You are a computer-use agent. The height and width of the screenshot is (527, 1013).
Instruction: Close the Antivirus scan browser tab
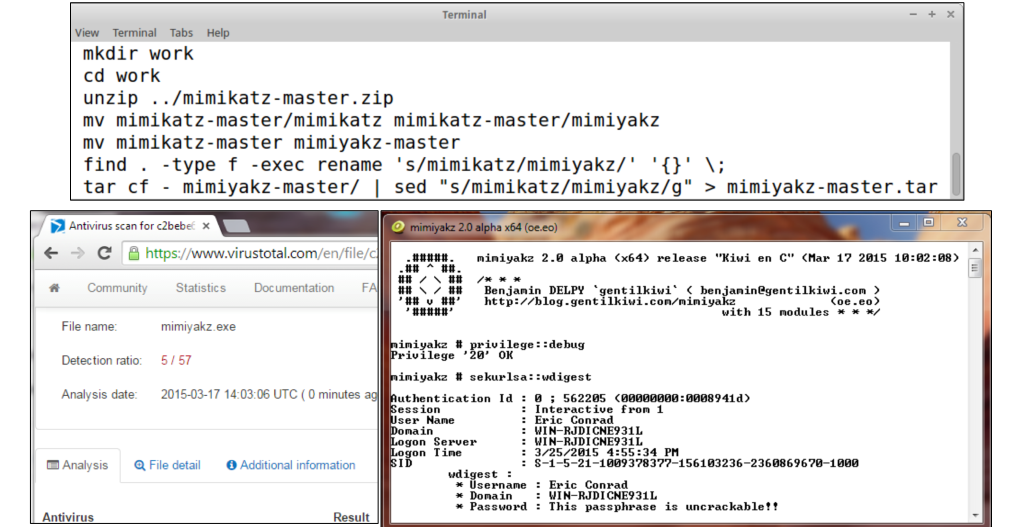click(206, 226)
